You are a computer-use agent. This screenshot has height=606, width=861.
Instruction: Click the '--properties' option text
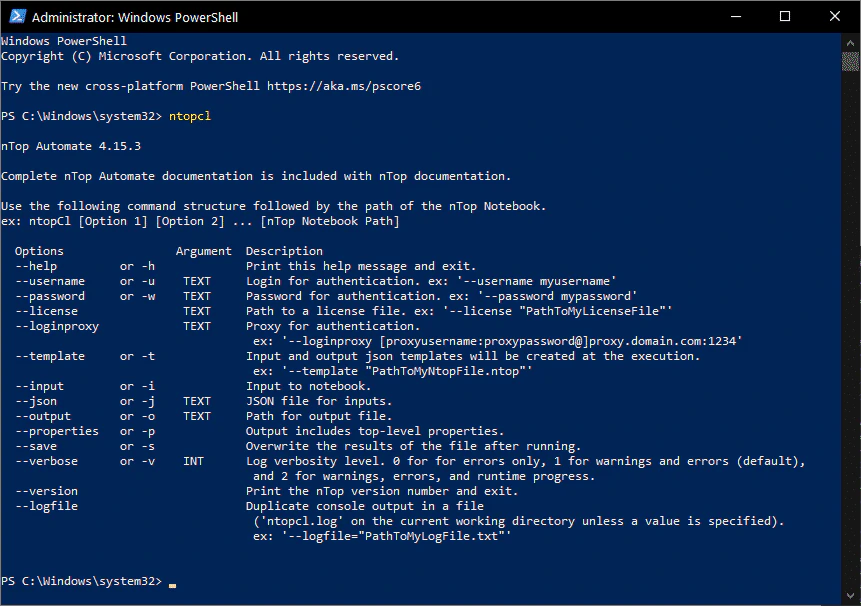click(57, 431)
